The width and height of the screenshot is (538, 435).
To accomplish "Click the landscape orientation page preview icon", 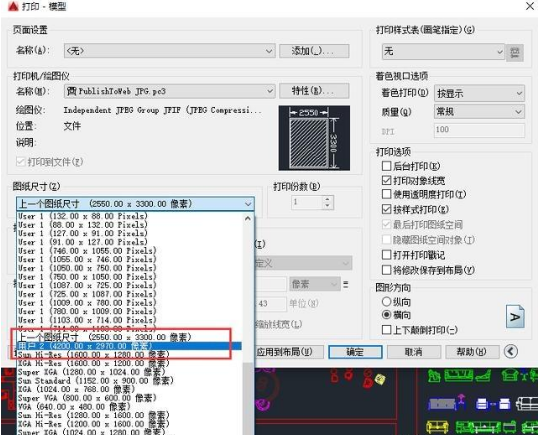I will pyautogui.click(x=515, y=317).
